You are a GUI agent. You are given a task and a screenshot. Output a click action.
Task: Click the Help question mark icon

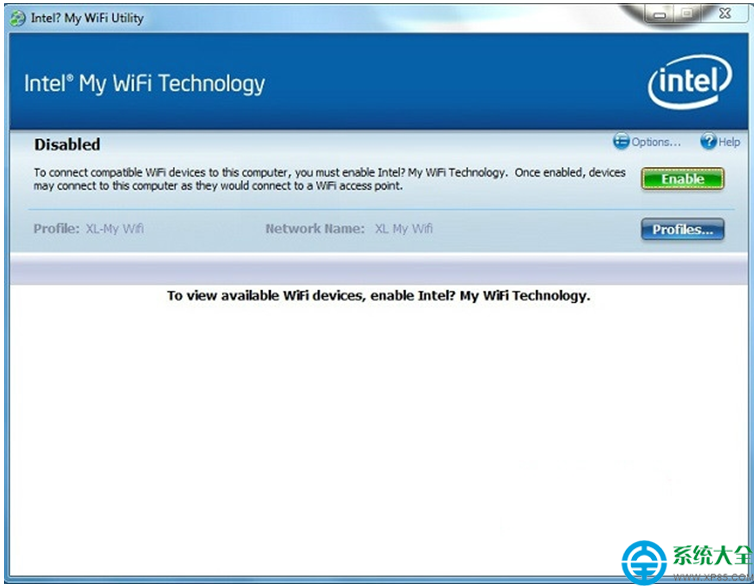(x=708, y=141)
